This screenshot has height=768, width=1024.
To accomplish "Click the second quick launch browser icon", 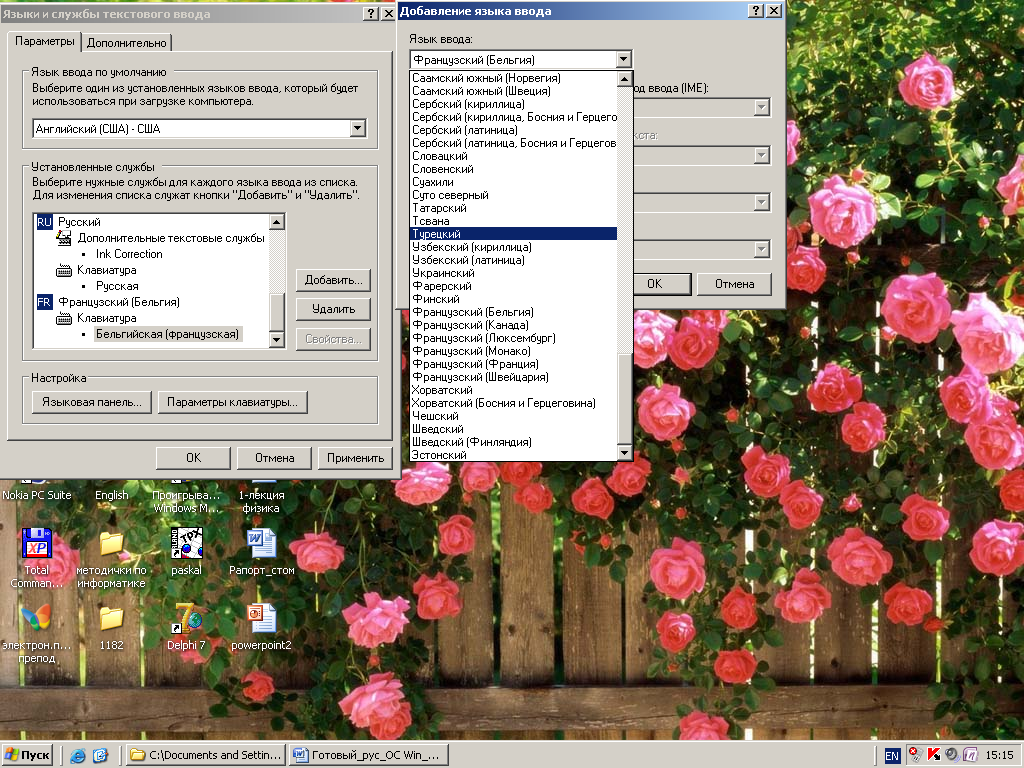I will (x=100, y=756).
